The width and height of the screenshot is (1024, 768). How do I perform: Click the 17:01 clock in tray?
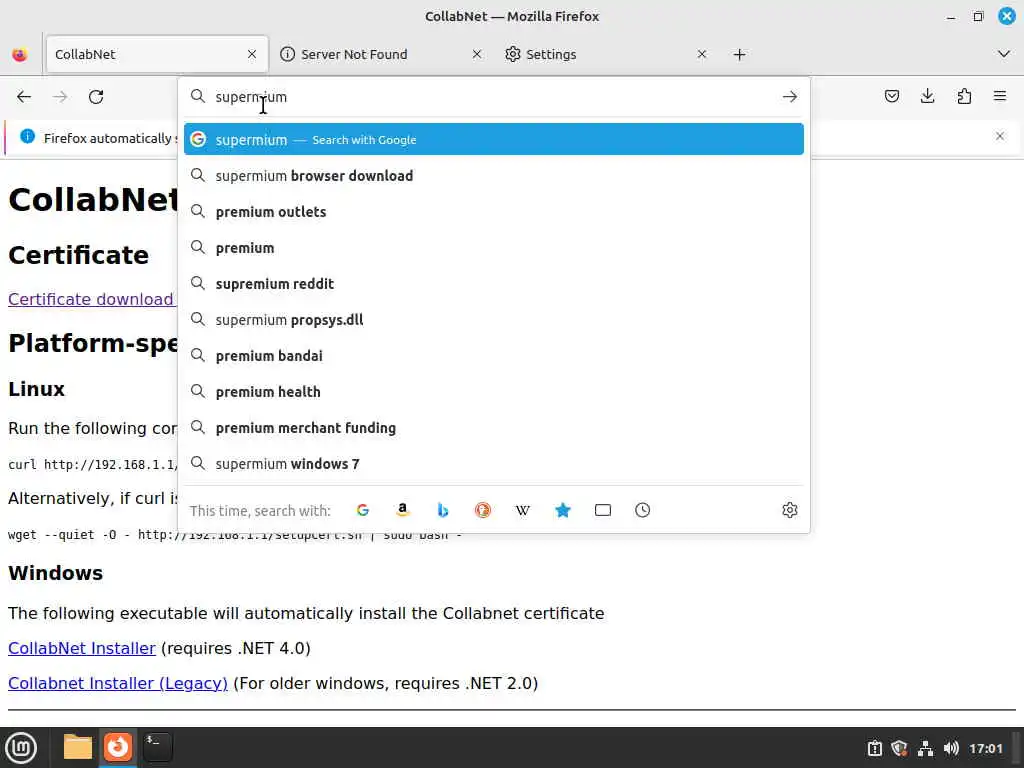tap(985, 748)
